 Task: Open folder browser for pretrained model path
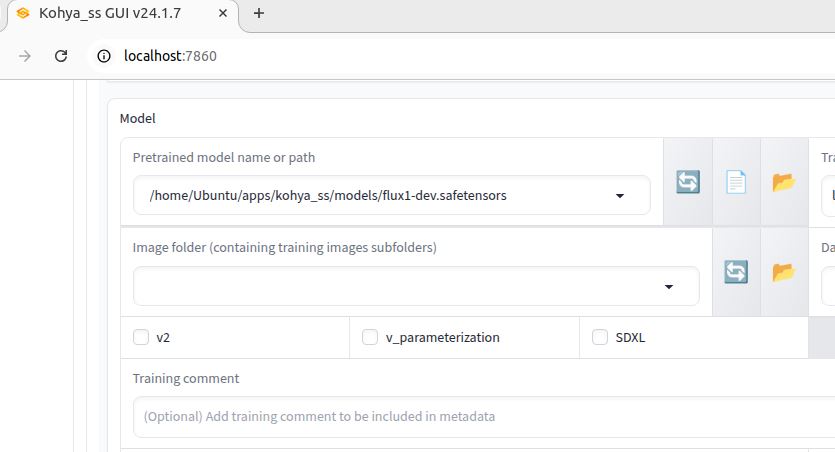(783, 182)
